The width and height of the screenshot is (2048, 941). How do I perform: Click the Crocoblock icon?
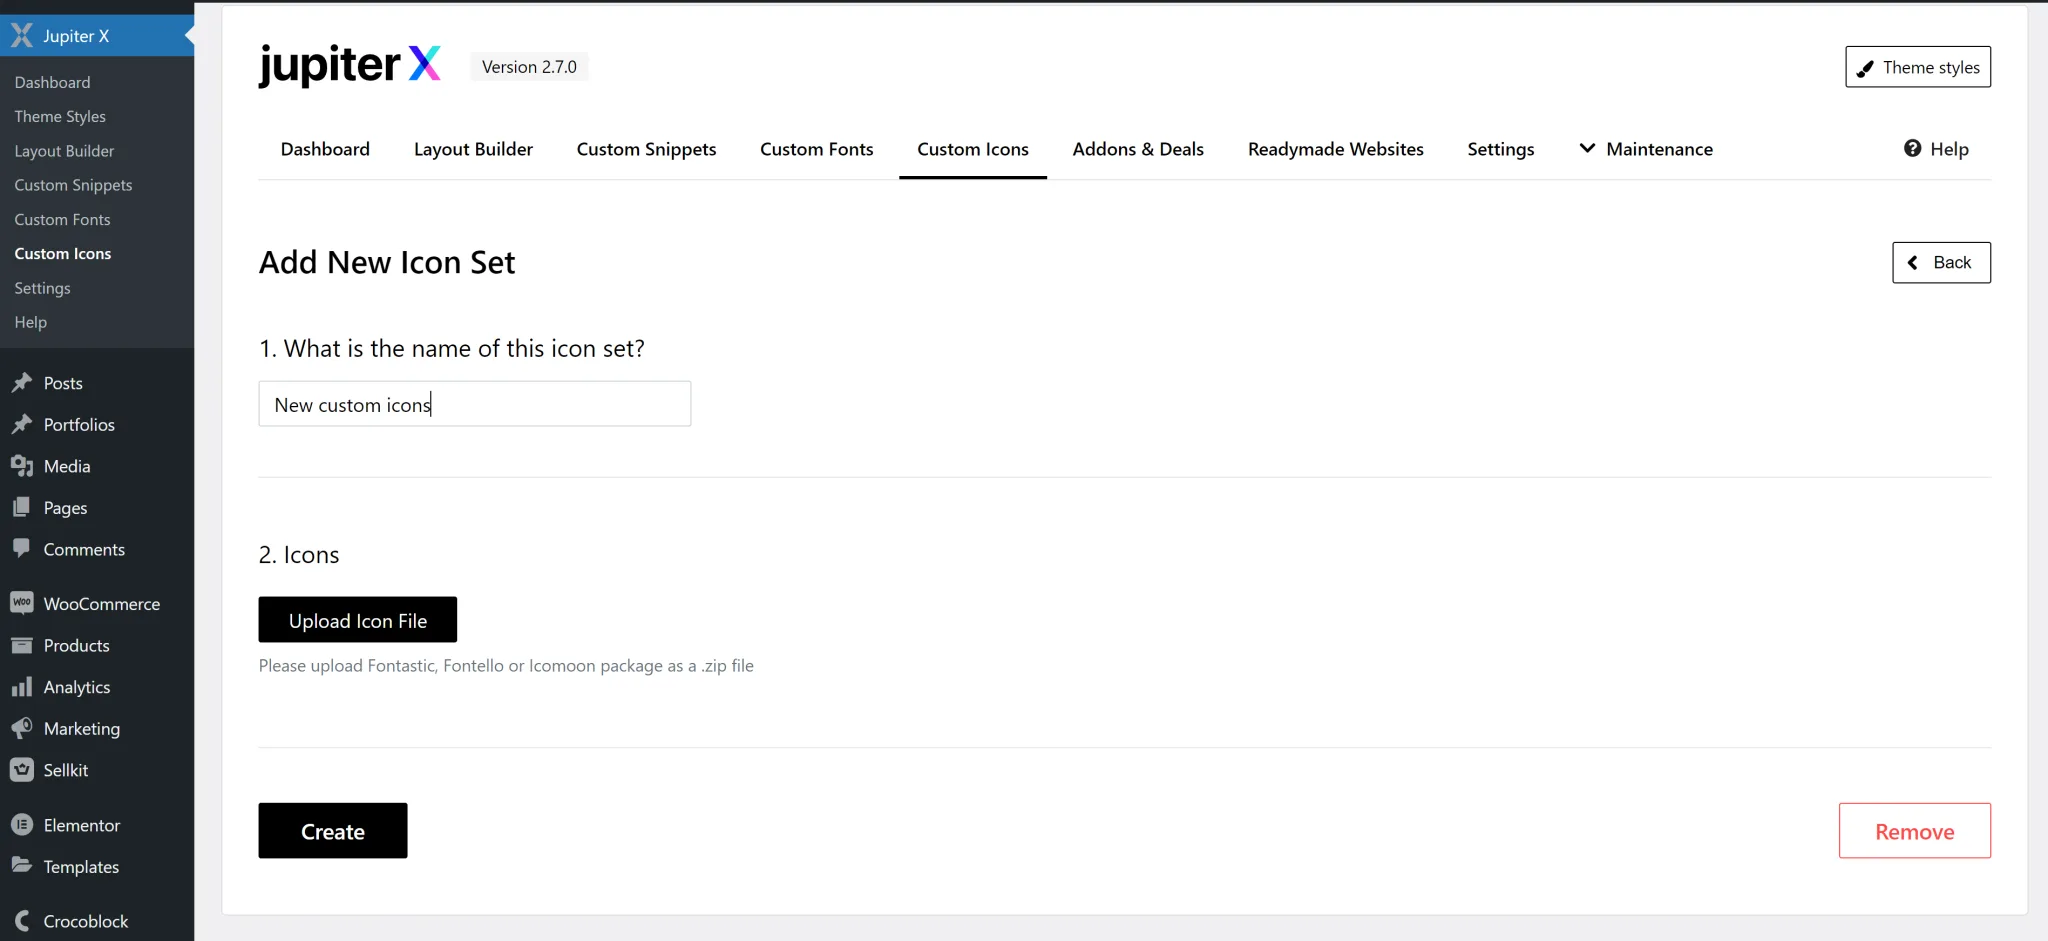tap(21, 921)
